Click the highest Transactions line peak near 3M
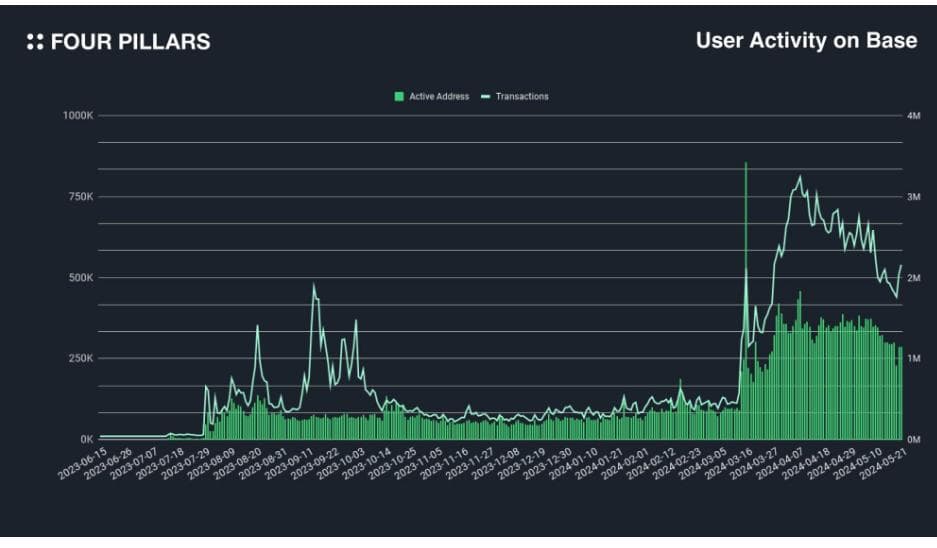The image size is (937, 548). tap(800, 178)
